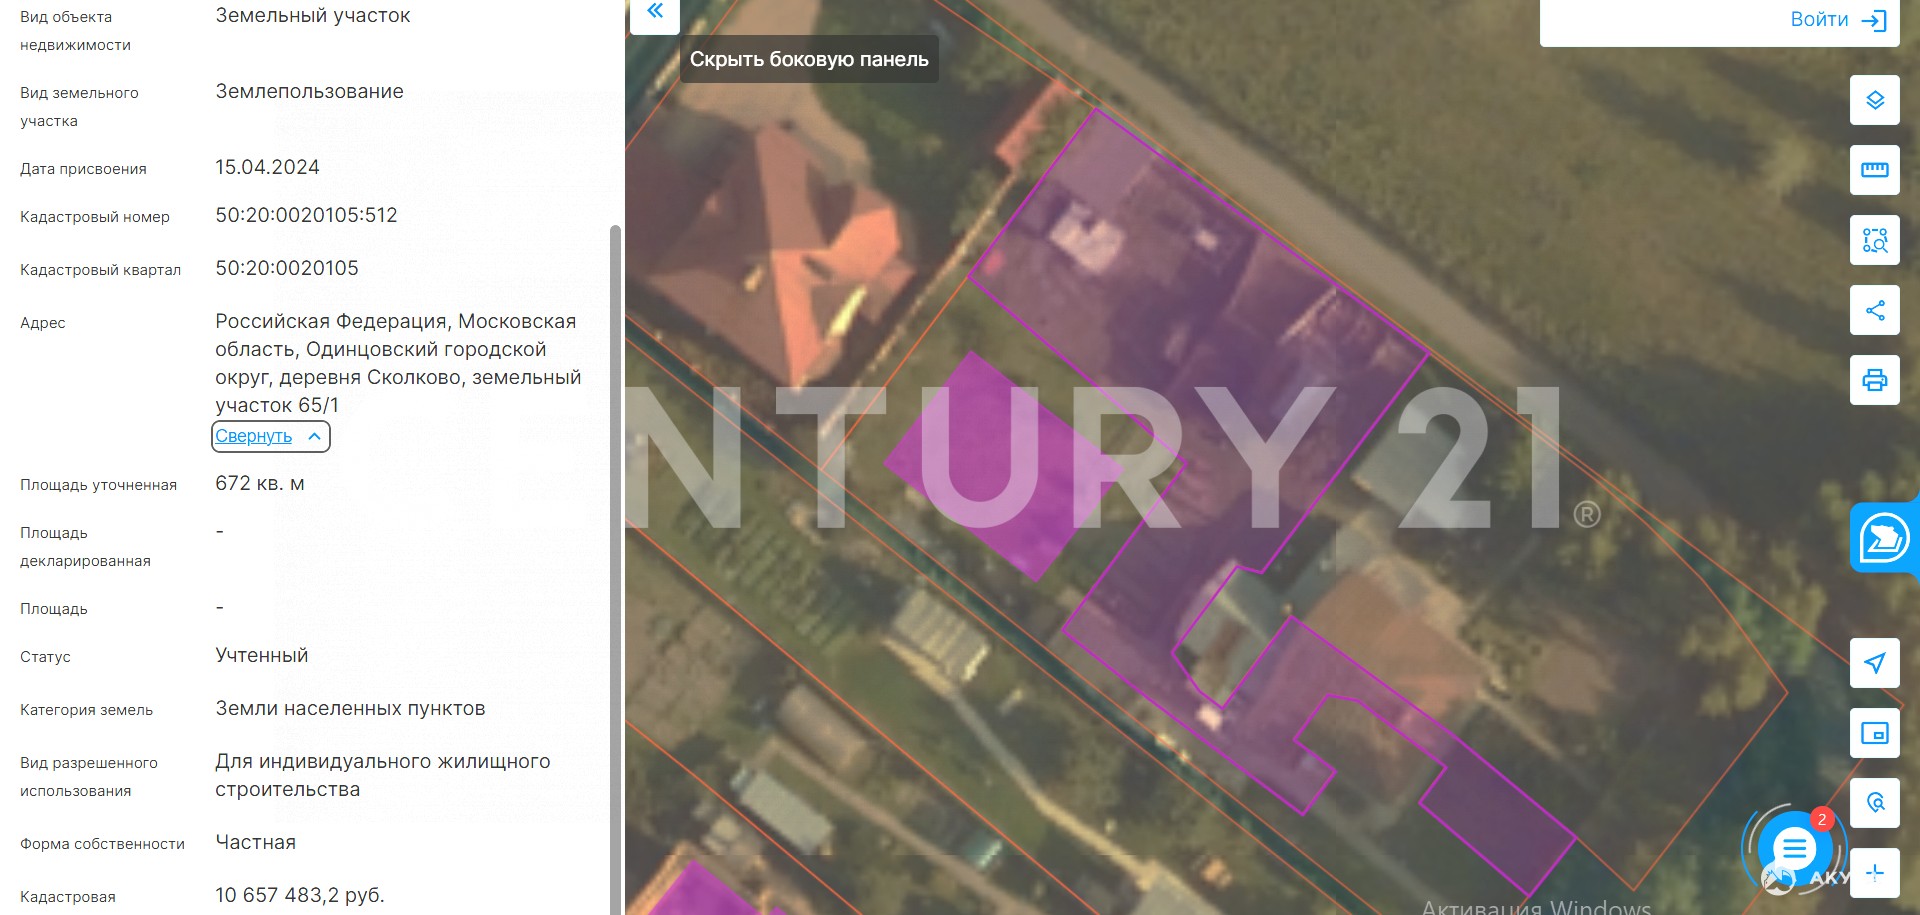Click the Войти login button
The height and width of the screenshot is (915, 1920).
(x=1819, y=20)
